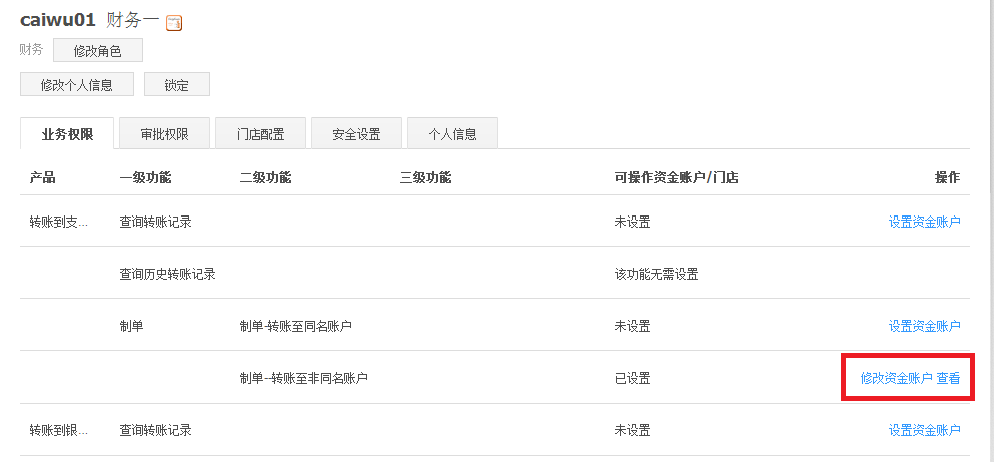Click 设置资金账户 in the 转账到支... row

pos(924,222)
